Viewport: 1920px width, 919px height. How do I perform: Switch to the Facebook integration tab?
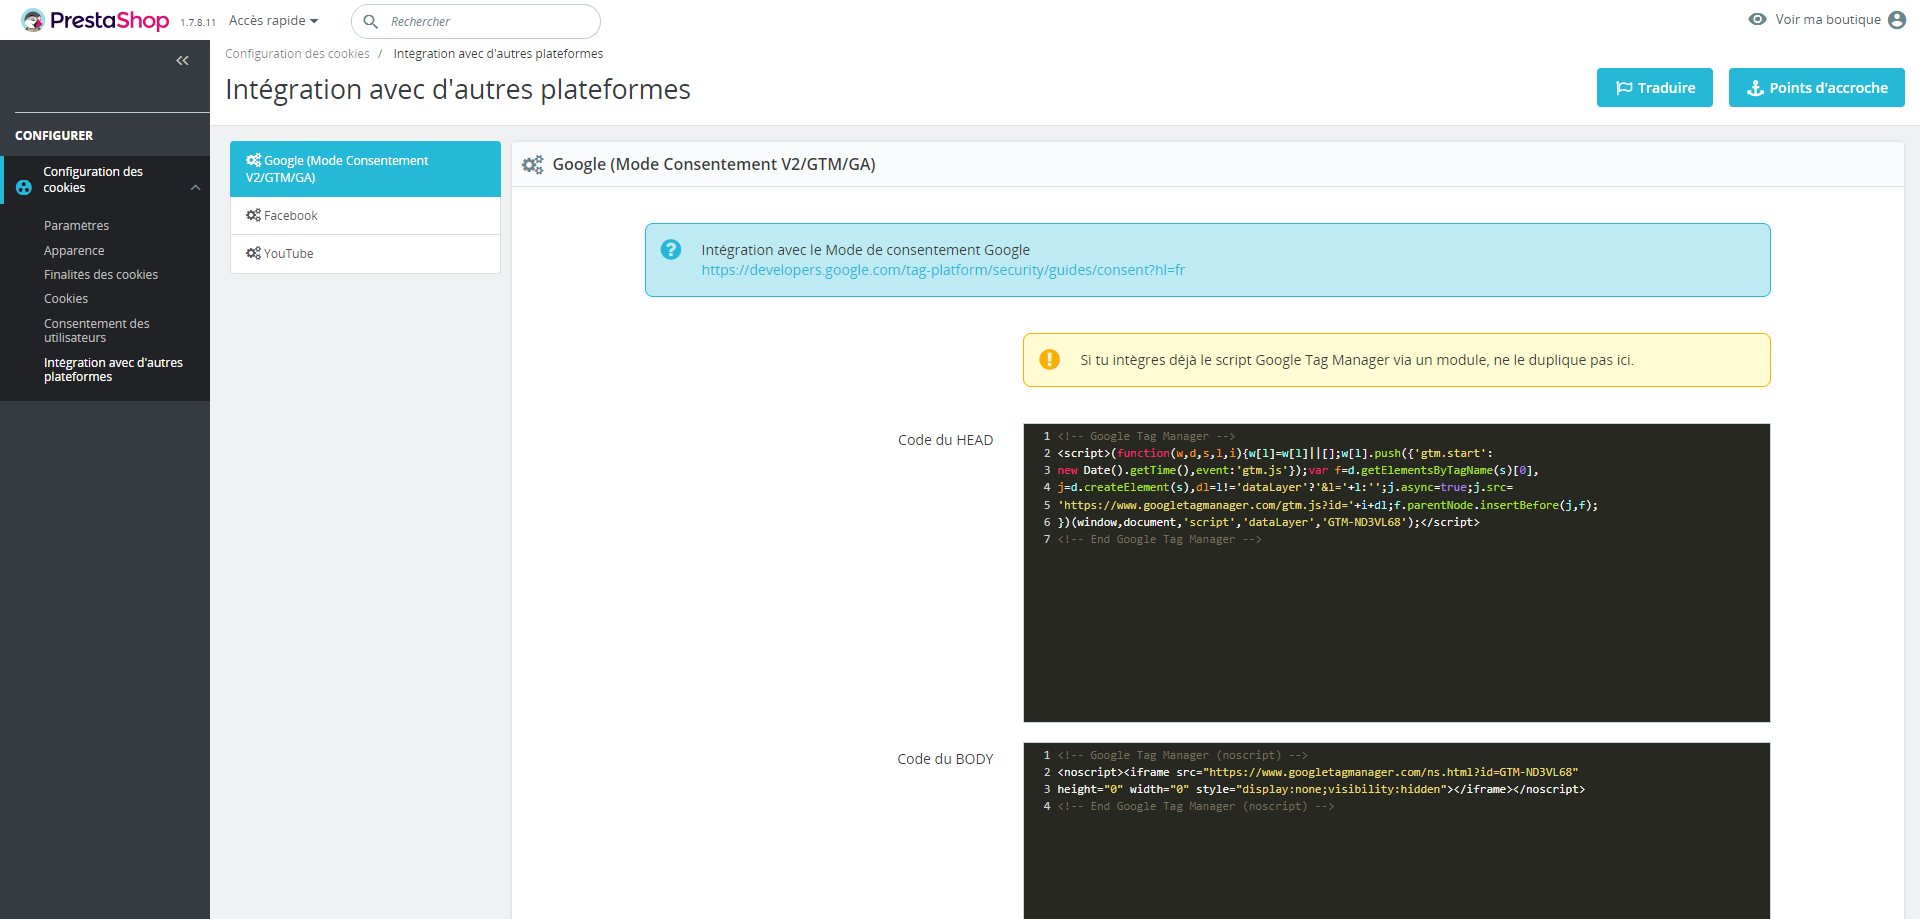[365, 216]
